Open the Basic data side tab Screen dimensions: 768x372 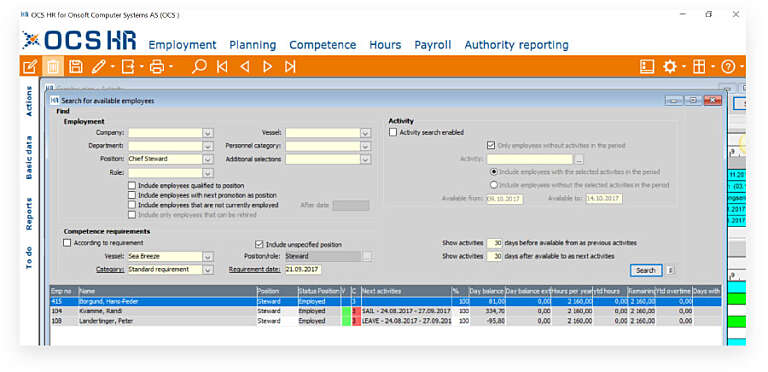(29, 157)
